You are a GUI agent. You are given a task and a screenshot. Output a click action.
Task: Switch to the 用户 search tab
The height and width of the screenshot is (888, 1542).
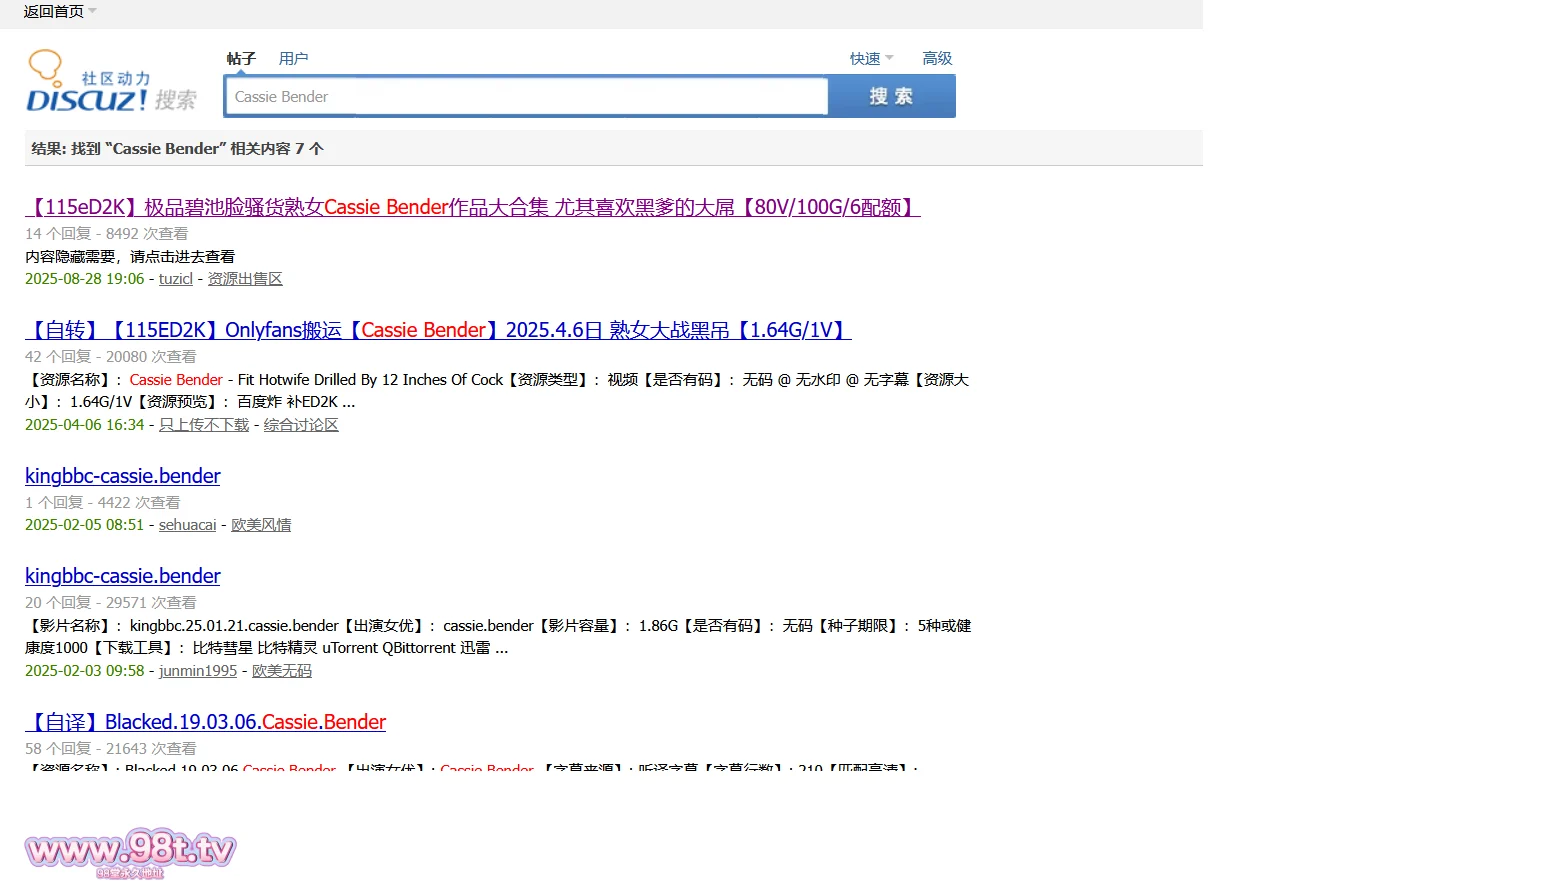pos(293,59)
